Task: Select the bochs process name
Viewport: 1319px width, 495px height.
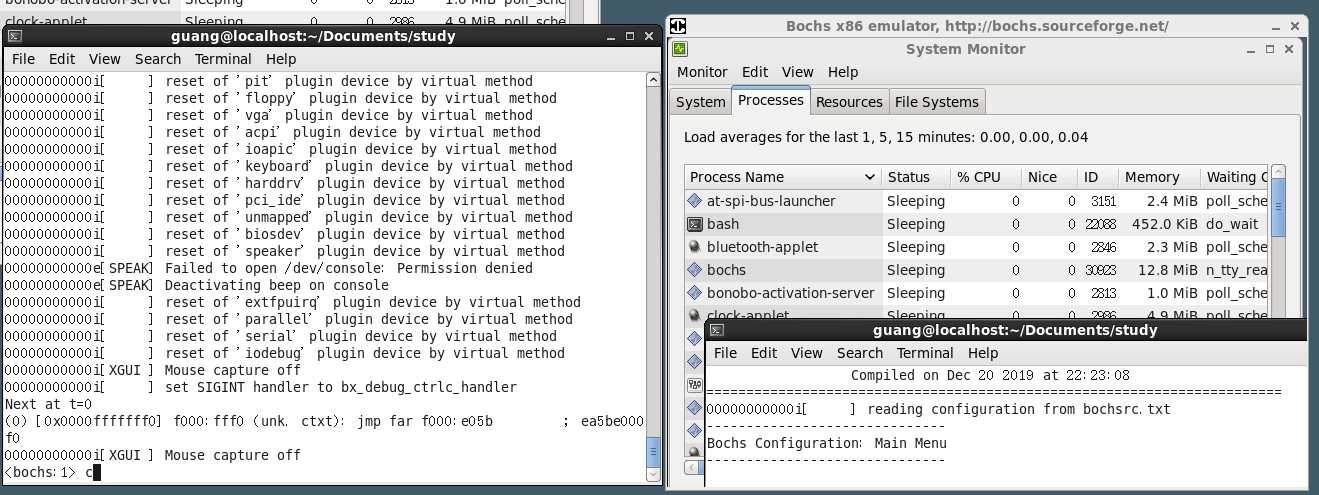Action: pyautogui.click(x=726, y=270)
